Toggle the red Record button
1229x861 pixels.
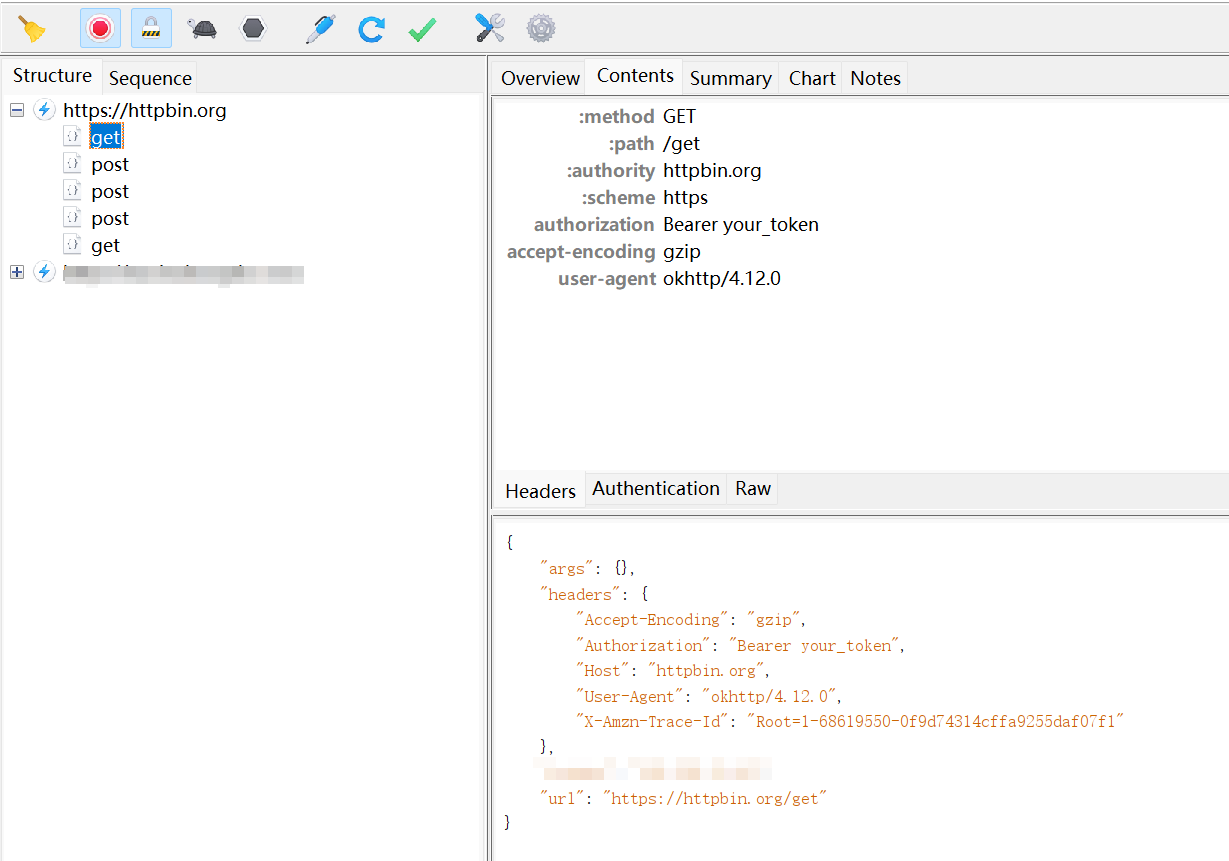[100, 28]
